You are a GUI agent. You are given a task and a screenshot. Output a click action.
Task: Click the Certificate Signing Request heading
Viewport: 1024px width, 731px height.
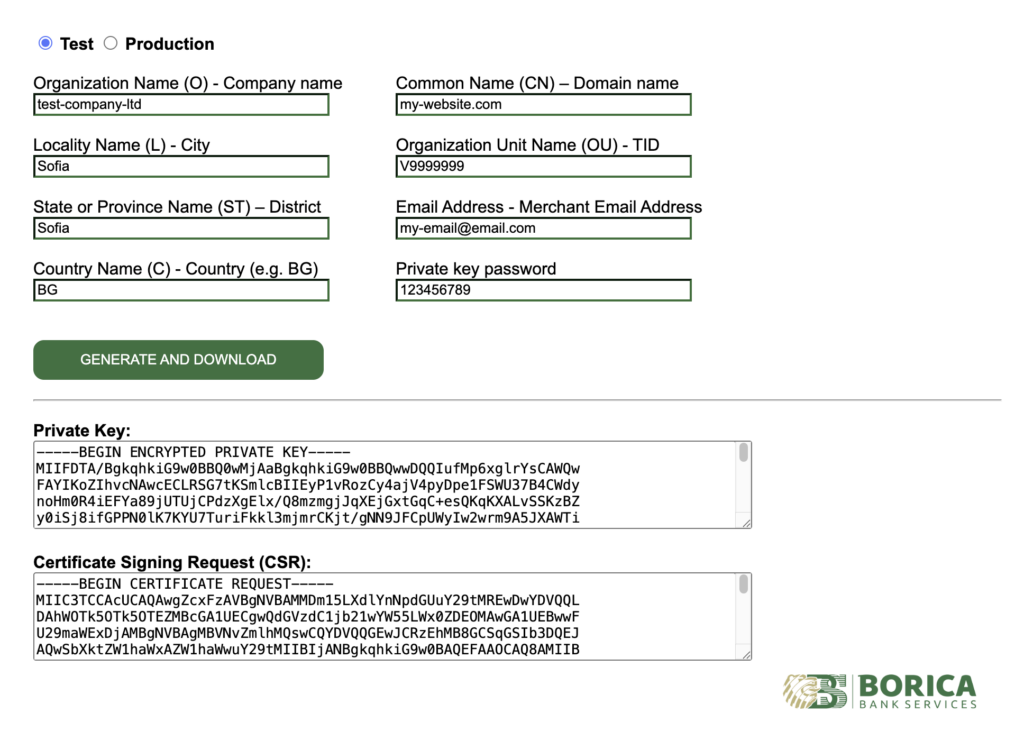click(x=174, y=562)
